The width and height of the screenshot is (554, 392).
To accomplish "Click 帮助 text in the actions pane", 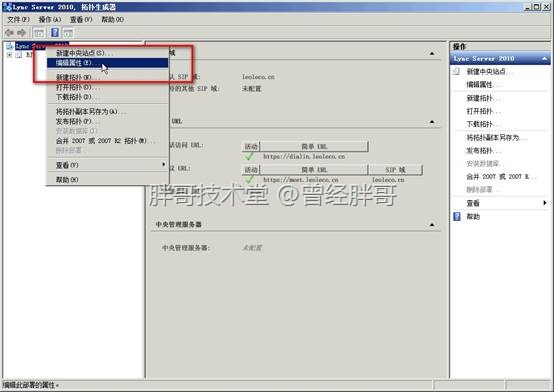I will click(473, 216).
